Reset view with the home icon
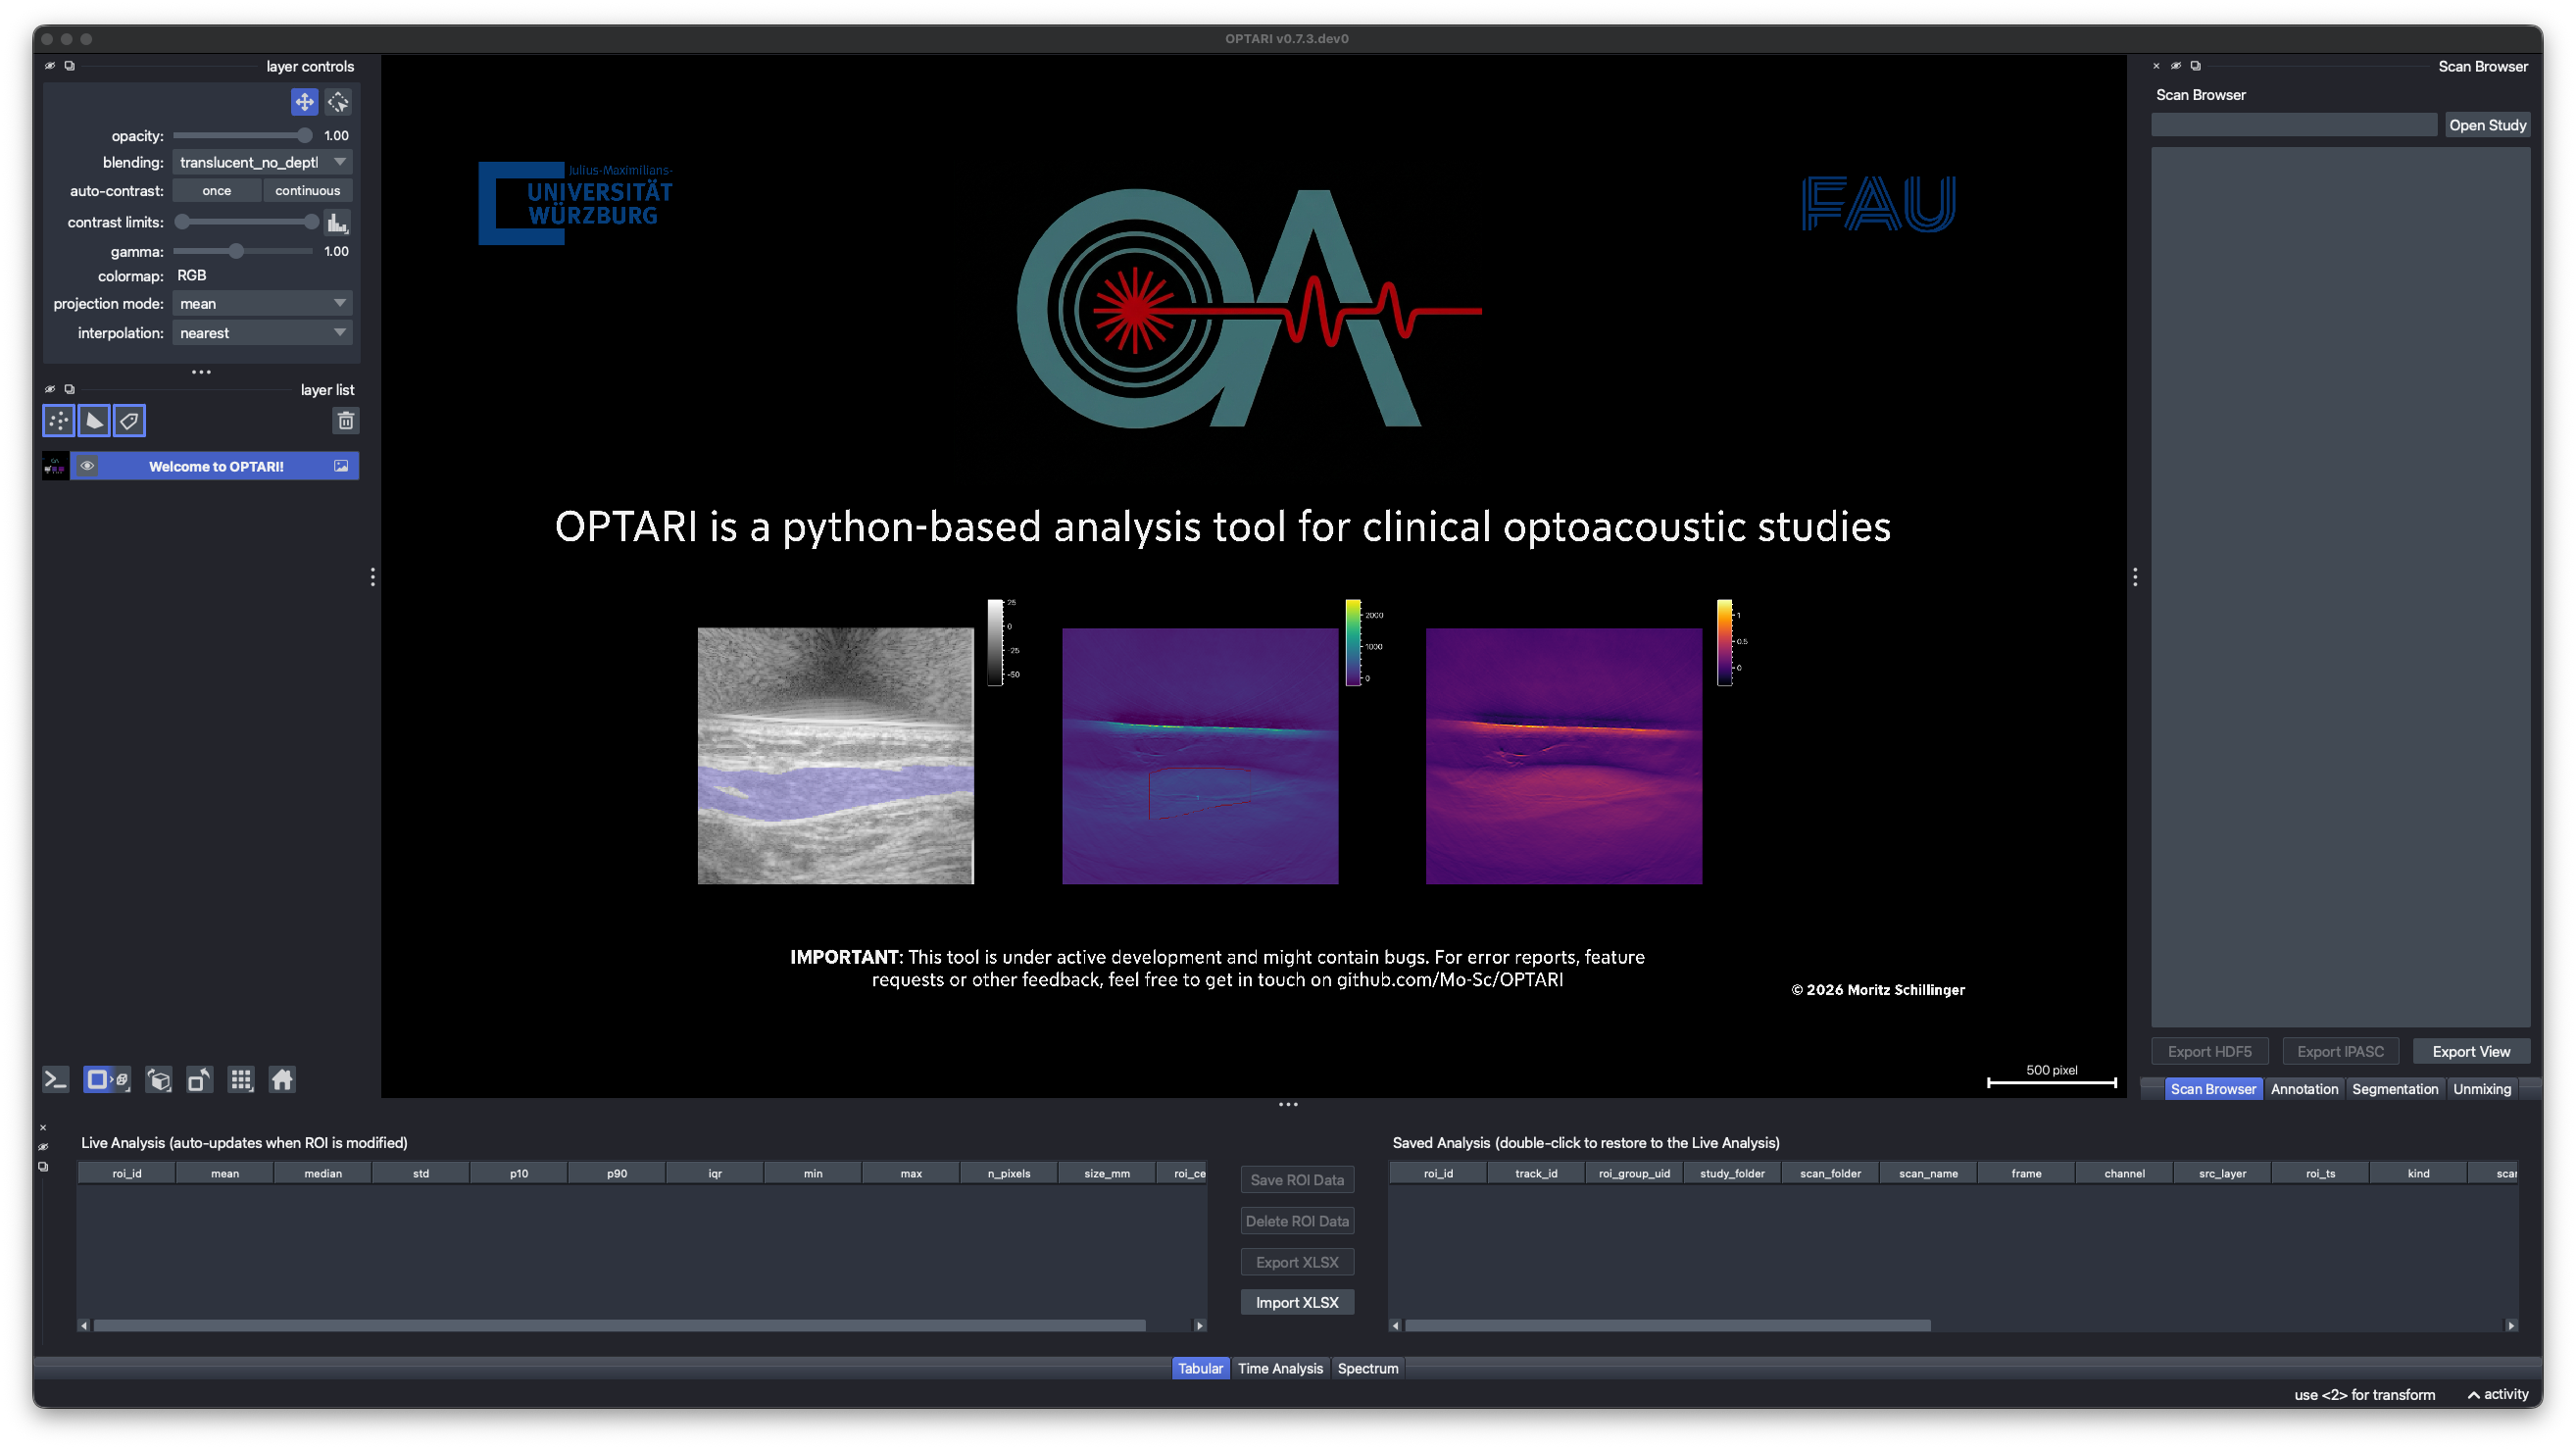2576x1449 pixels. (x=282, y=1079)
